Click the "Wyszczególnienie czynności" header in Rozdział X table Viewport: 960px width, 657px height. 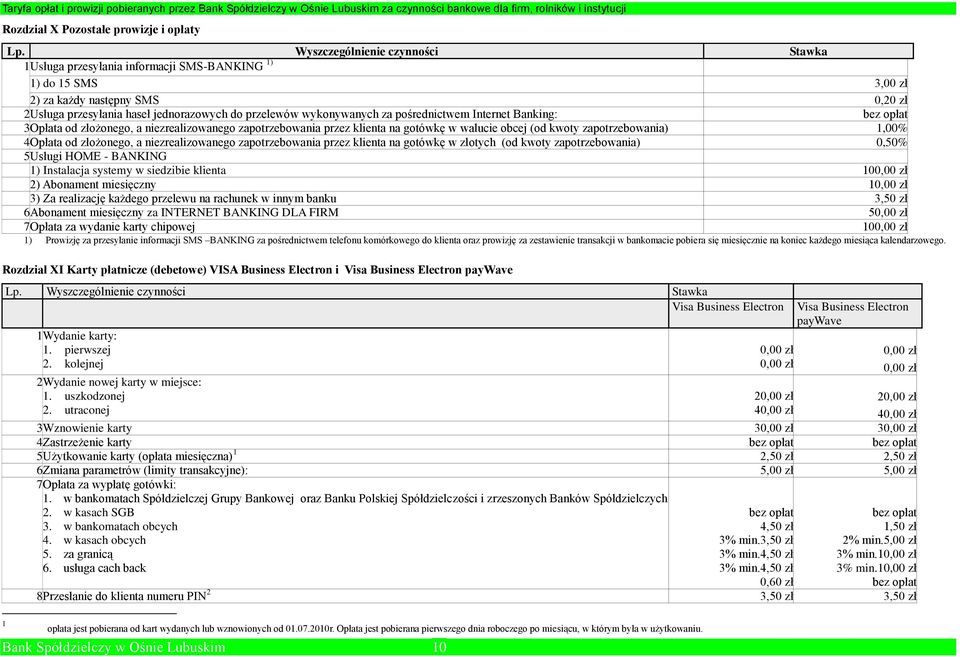click(366, 51)
